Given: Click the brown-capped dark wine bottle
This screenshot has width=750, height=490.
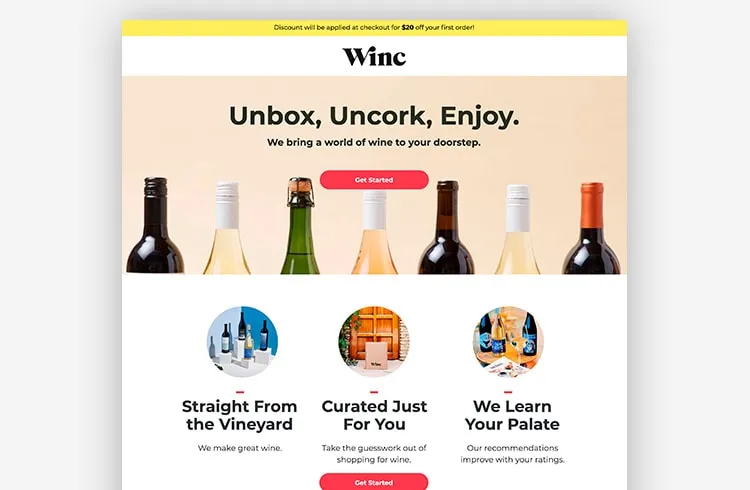Looking at the screenshot, I should tap(447, 227).
